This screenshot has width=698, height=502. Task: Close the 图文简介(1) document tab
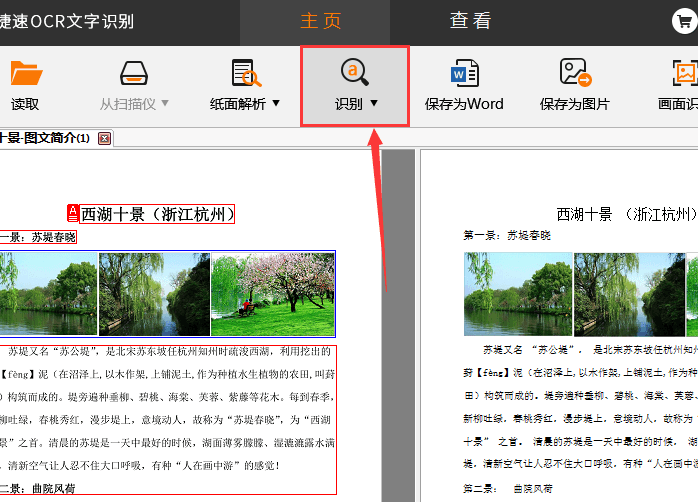[x=104, y=138]
